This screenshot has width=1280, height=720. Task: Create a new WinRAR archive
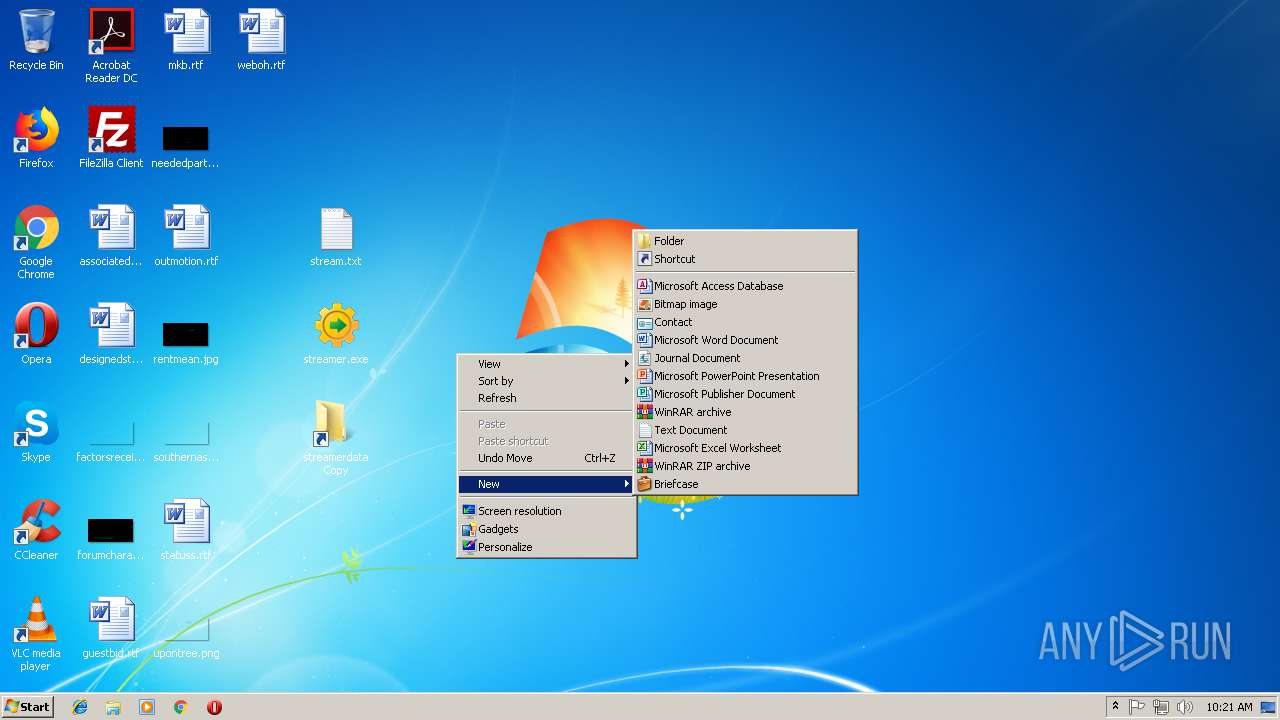point(745,412)
